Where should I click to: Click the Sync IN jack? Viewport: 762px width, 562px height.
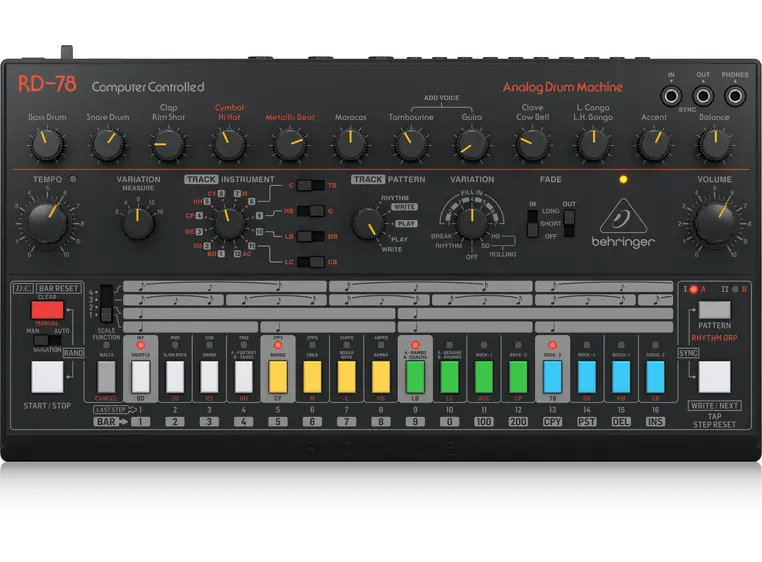pyautogui.click(x=671, y=96)
